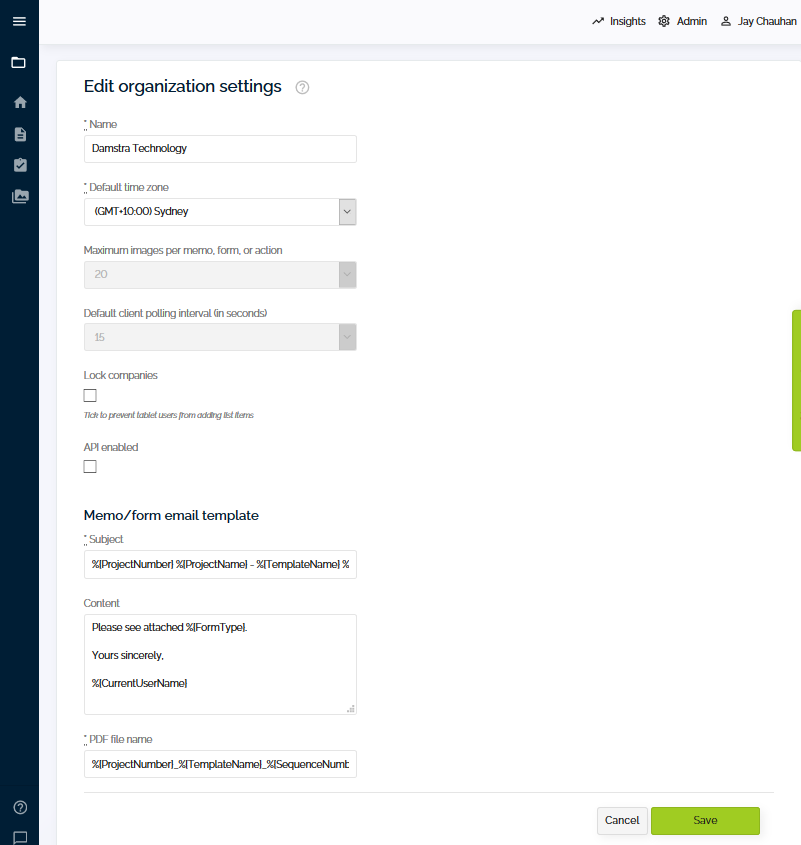This screenshot has width=801, height=845.
Task: Open the Admin menu
Action: click(x=682, y=21)
